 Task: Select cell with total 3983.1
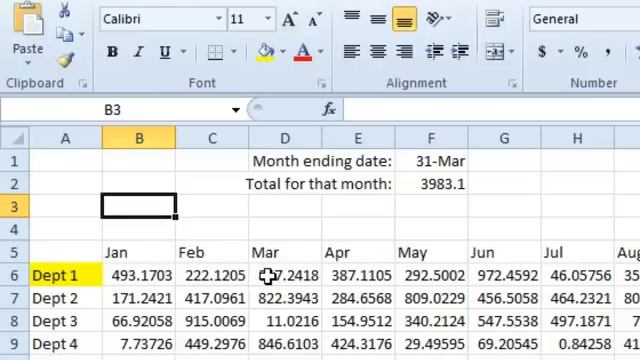click(x=431, y=184)
